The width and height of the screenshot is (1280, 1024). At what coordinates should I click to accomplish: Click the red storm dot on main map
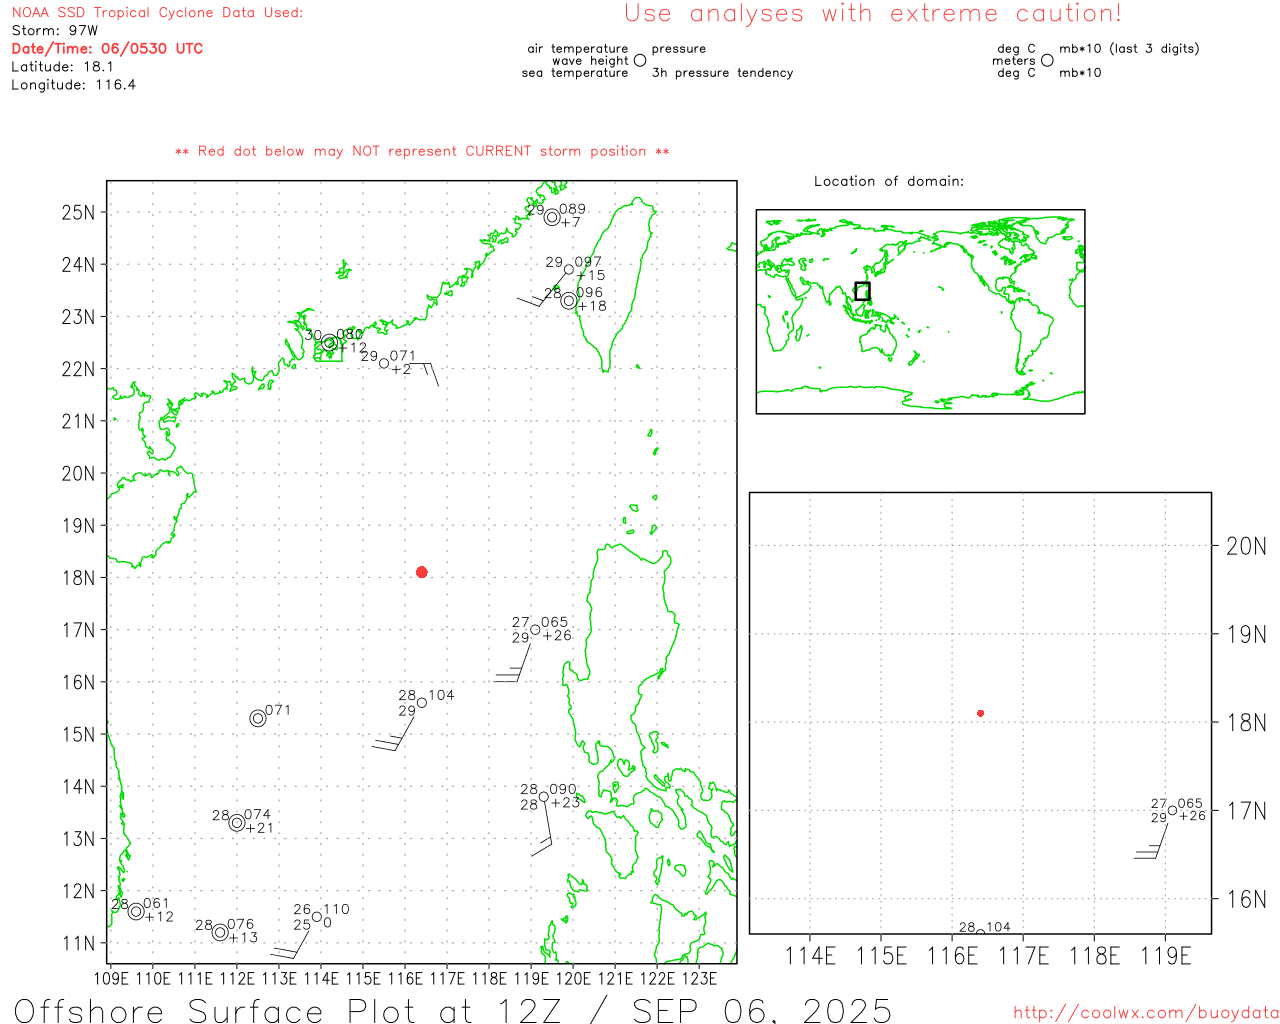pyautogui.click(x=422, y=572)
